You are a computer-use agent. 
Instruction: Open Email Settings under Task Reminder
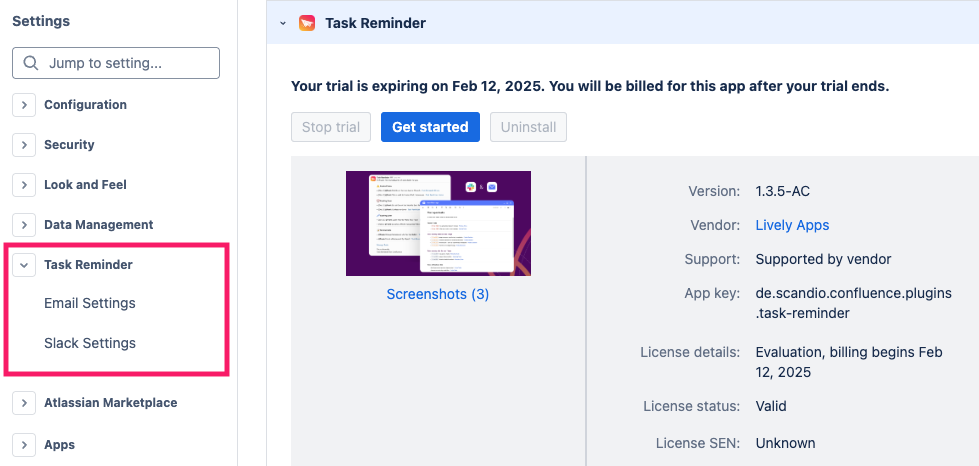90,303
